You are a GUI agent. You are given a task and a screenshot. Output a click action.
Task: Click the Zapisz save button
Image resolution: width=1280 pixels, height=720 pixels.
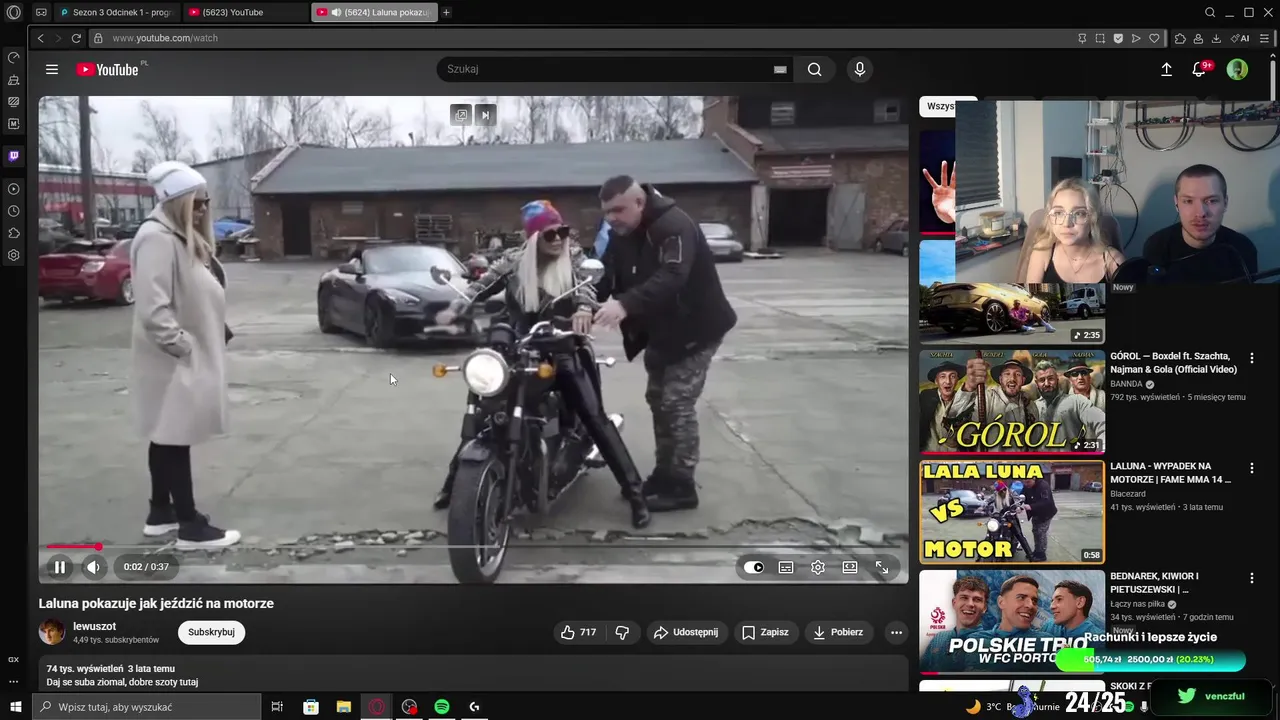tap(765, 632)
